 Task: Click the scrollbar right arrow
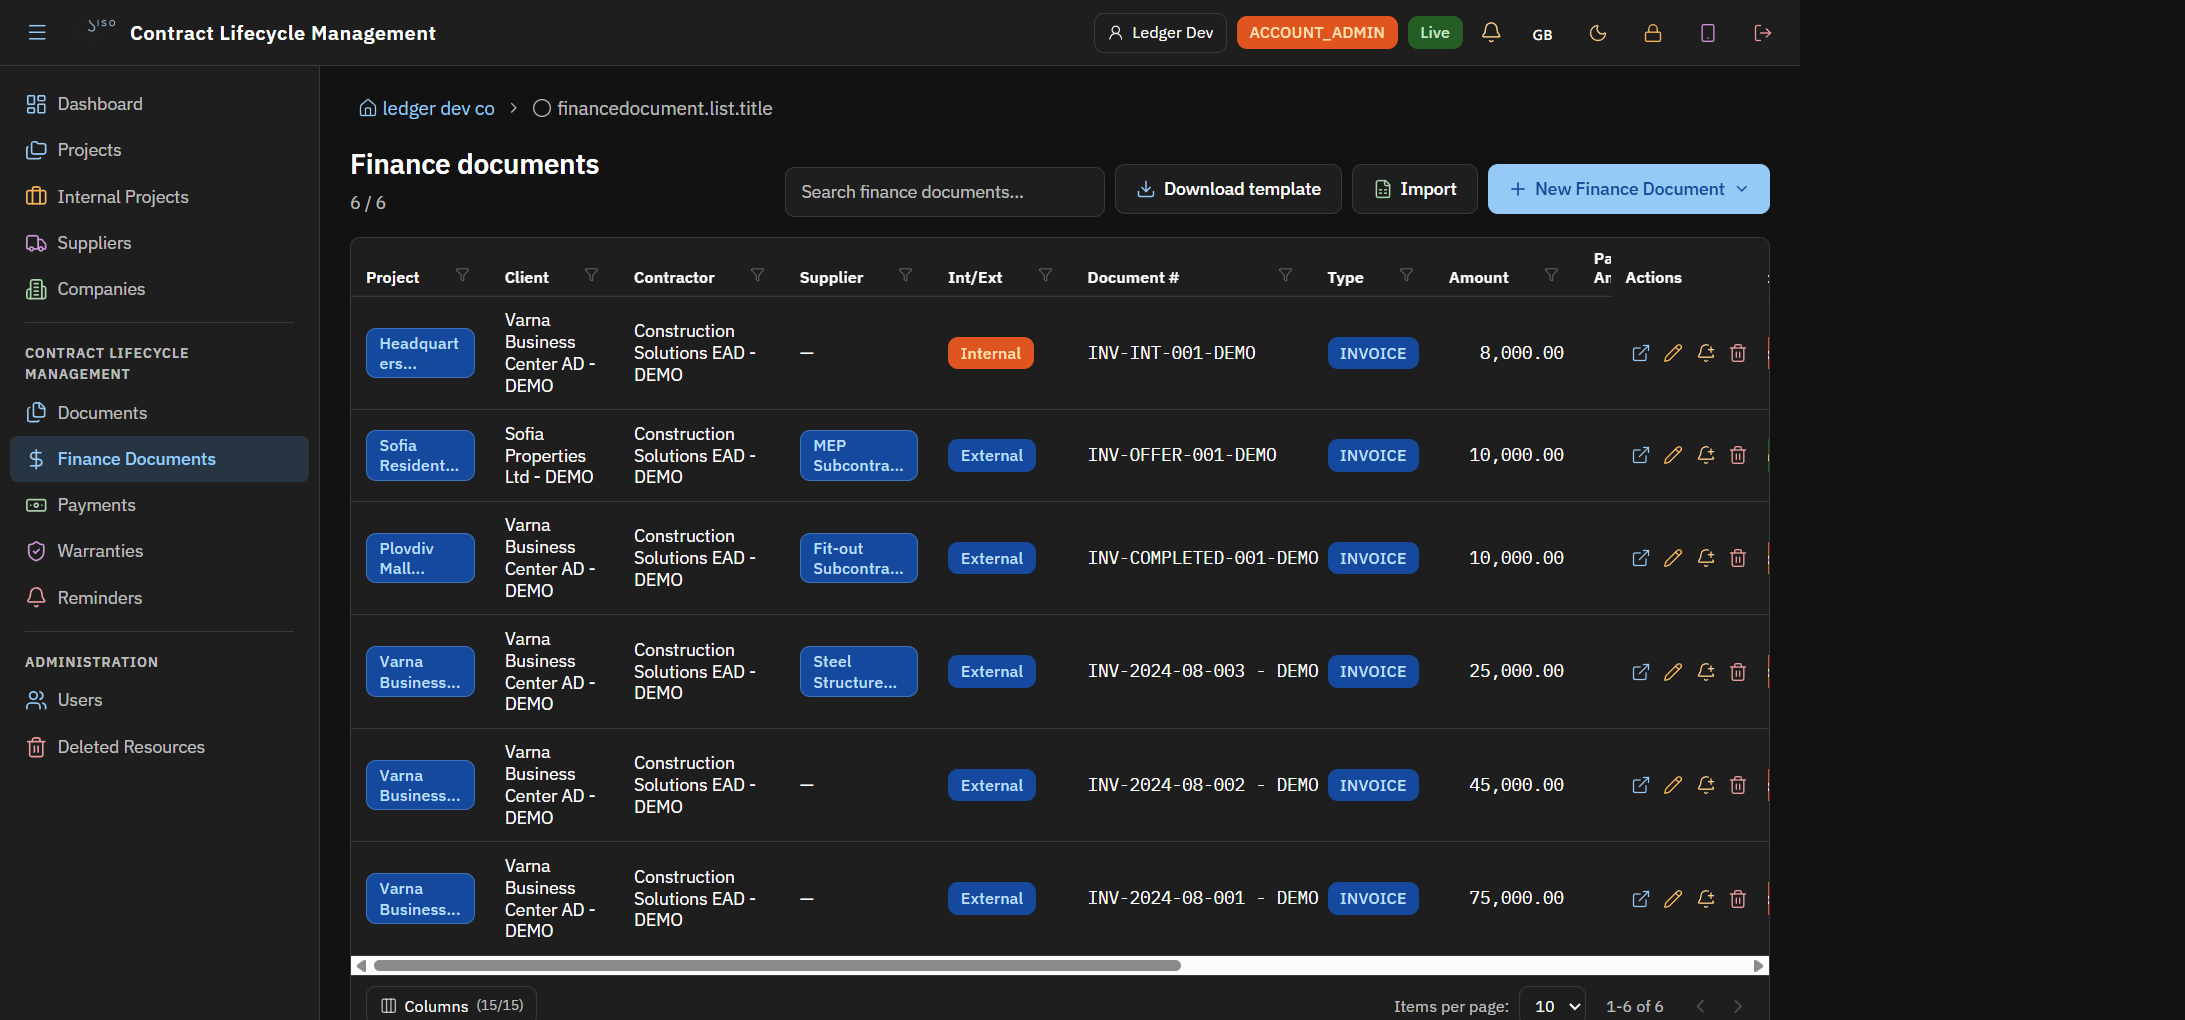(x=1758, y=966)
